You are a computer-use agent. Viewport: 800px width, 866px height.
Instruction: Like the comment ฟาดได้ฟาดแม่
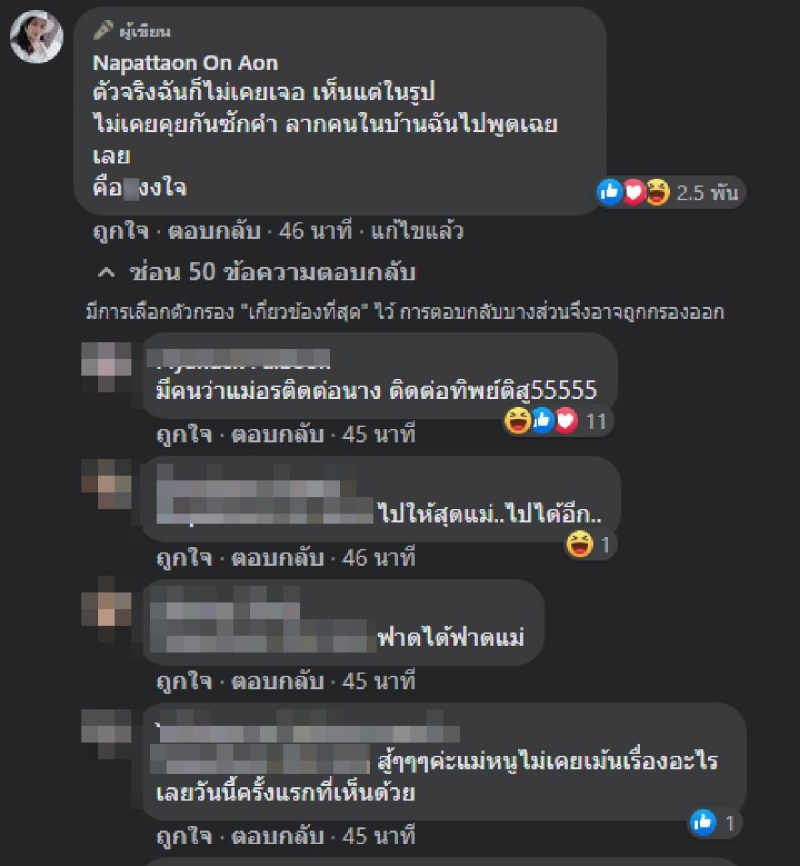coord(185,682)
